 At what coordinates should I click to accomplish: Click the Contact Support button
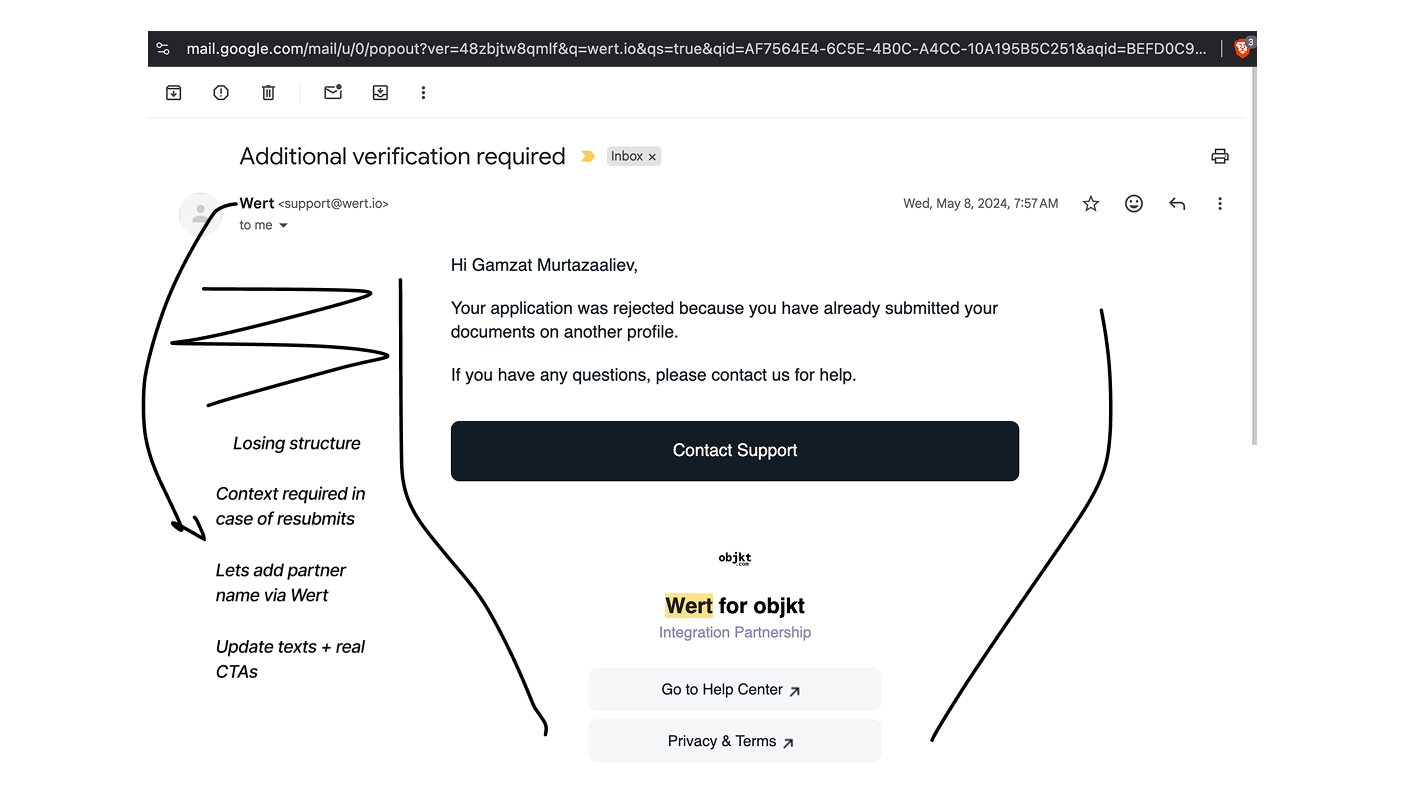click(x=735, y=451)
